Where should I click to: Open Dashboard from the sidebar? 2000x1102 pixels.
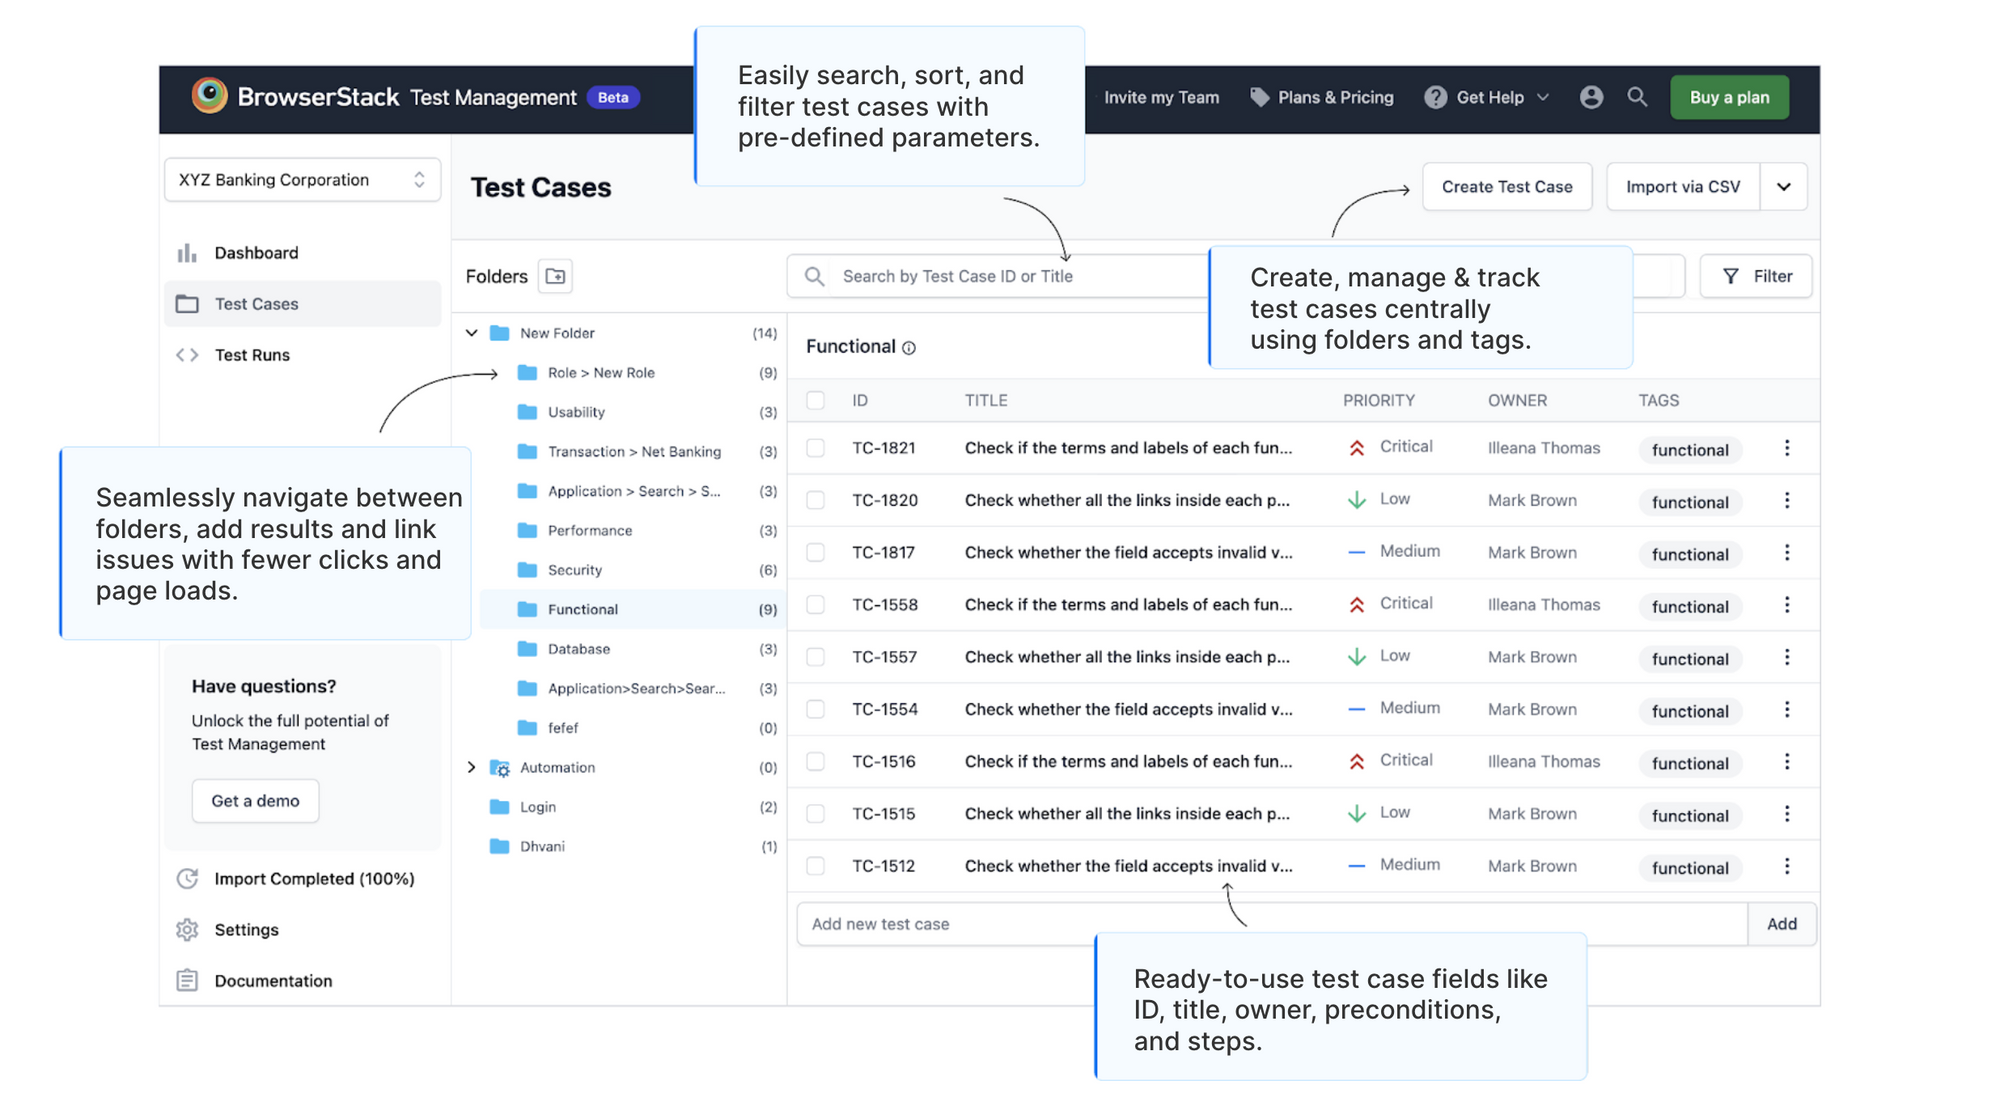(x=256, y=253)
